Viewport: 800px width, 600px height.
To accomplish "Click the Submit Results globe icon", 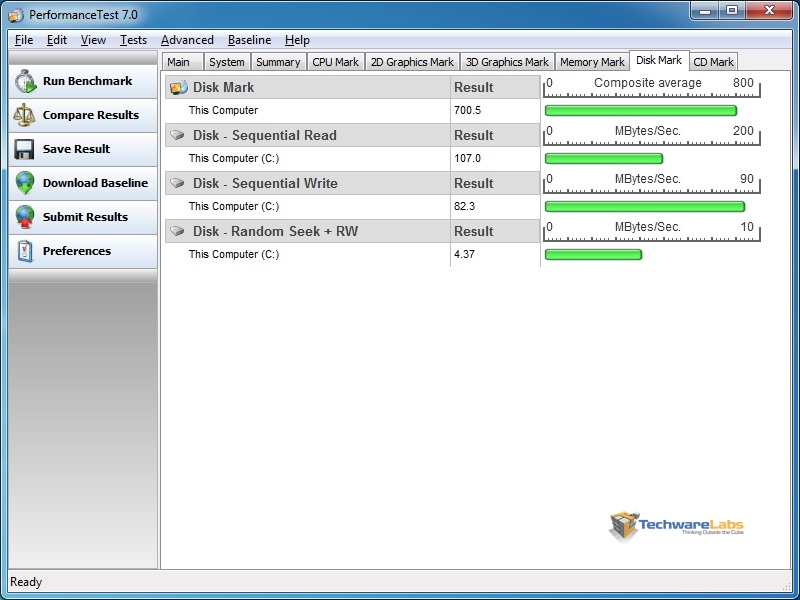I will [25, 218].
